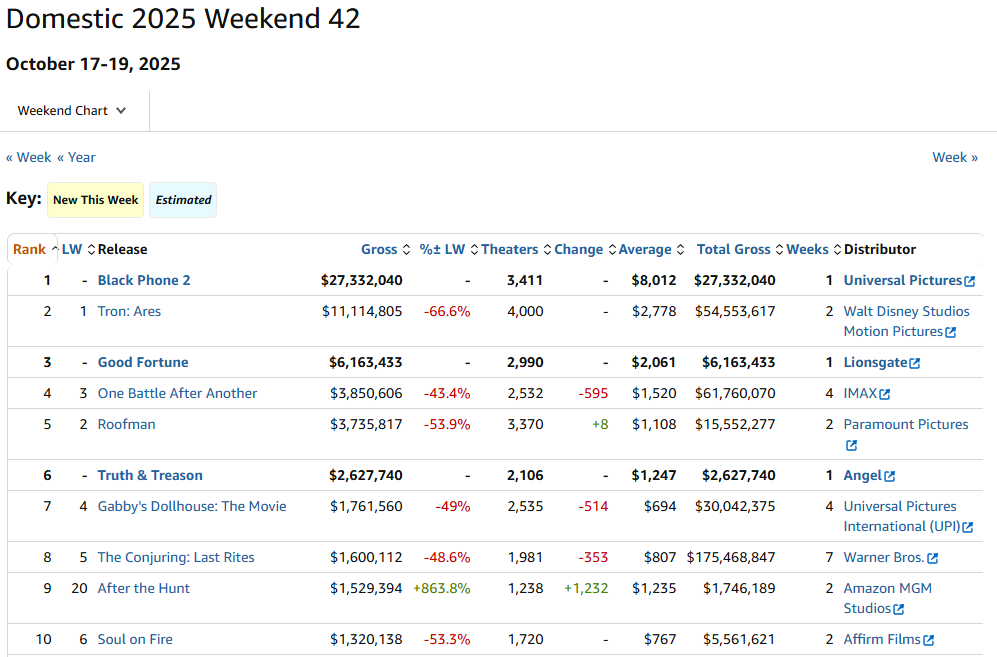Click the yellow New This Week key swatch
The image size is (997, 657).
96,200
